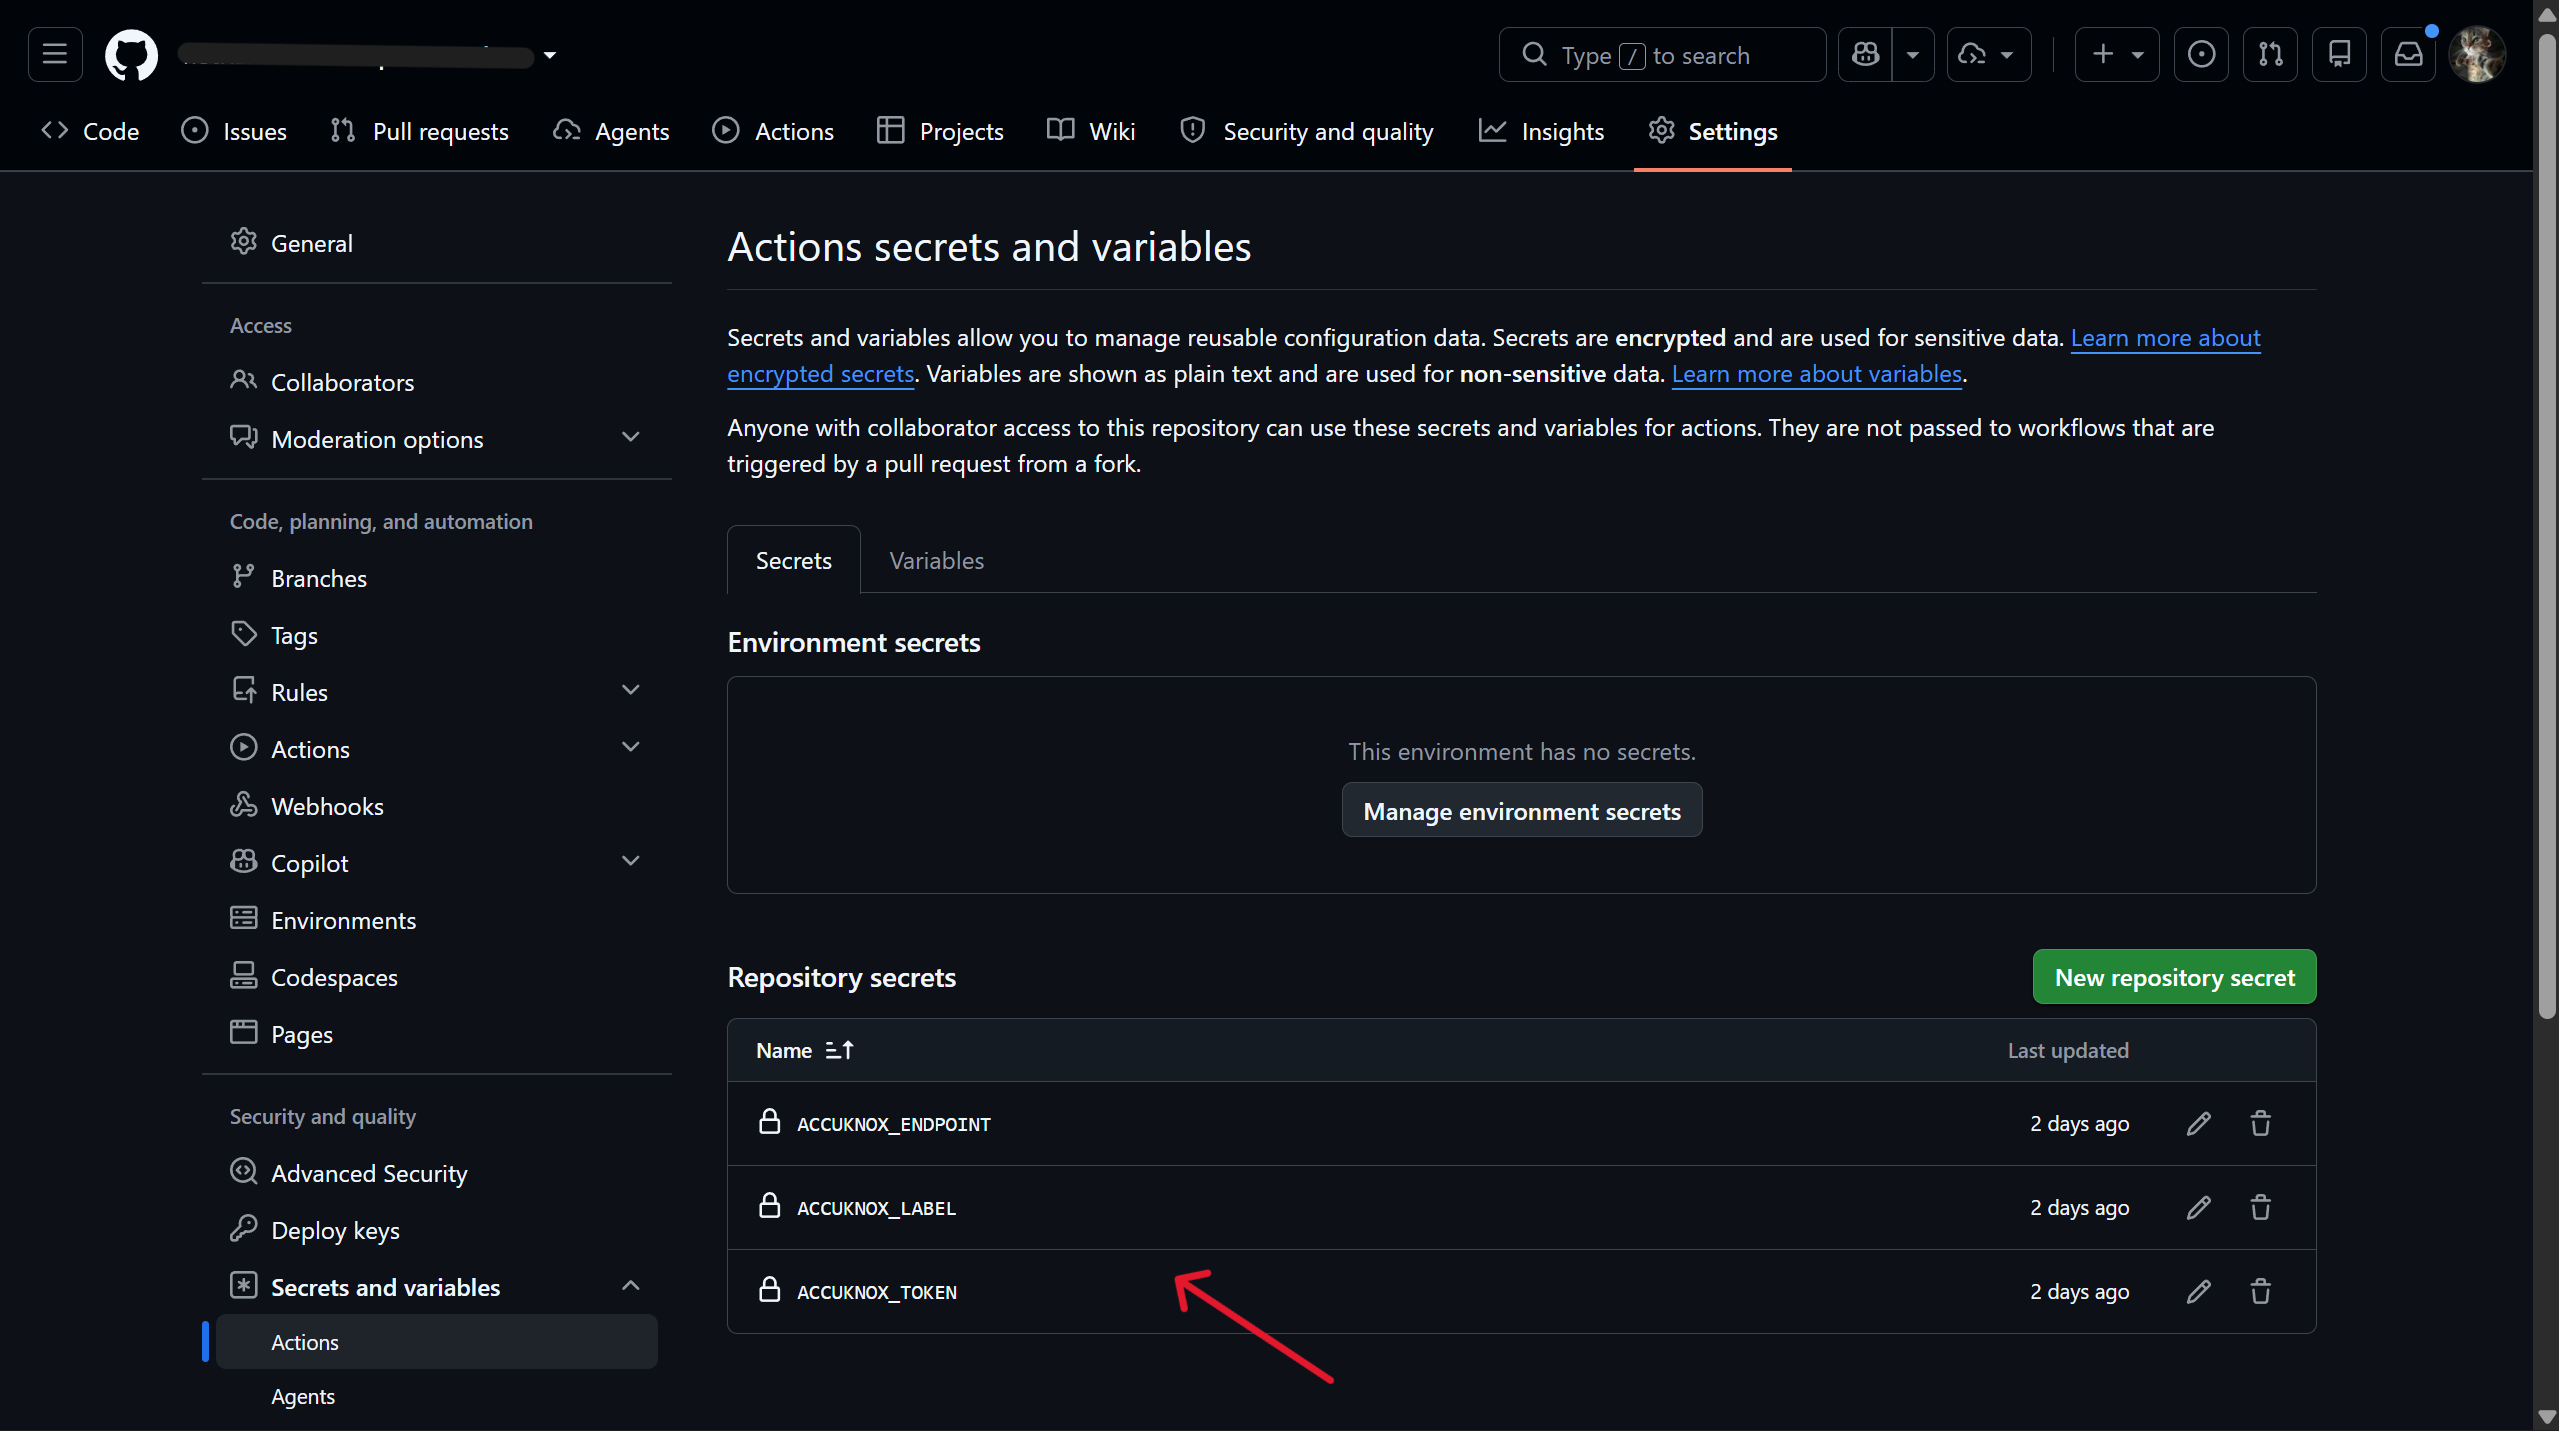Image resolution: width=2559 pixels, height=1431 pixels.
Task: Open Collaborators settings
Action: tap(436, 382)
